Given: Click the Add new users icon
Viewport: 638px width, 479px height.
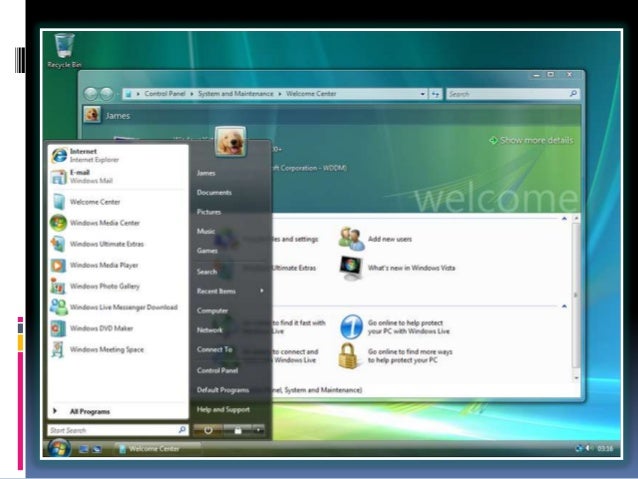Looking at the screenshot, I should pyautogui.click(x=351, y=238).
